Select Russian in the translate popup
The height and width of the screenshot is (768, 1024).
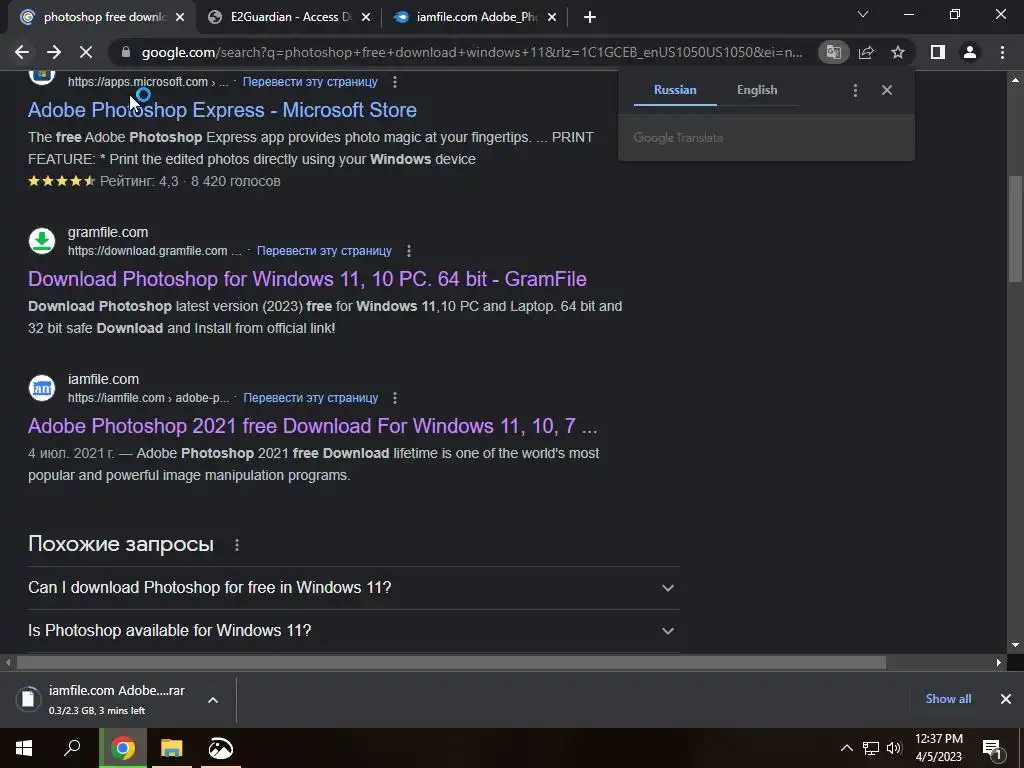click(x=675, y=90)
